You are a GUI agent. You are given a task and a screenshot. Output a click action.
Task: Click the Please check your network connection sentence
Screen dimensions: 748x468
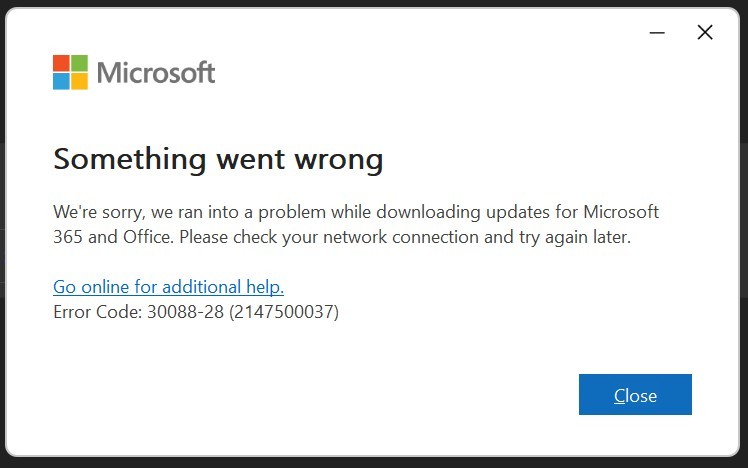click(405, 237)
